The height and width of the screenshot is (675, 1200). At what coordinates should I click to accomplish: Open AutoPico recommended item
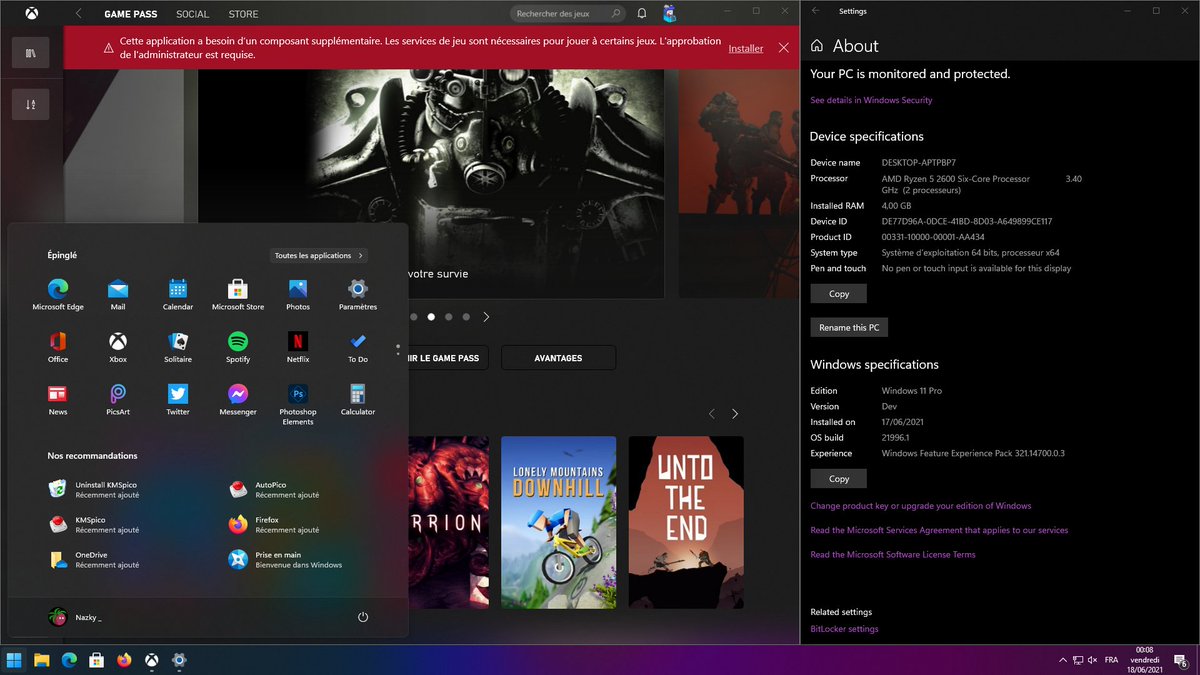click(275, 490)
